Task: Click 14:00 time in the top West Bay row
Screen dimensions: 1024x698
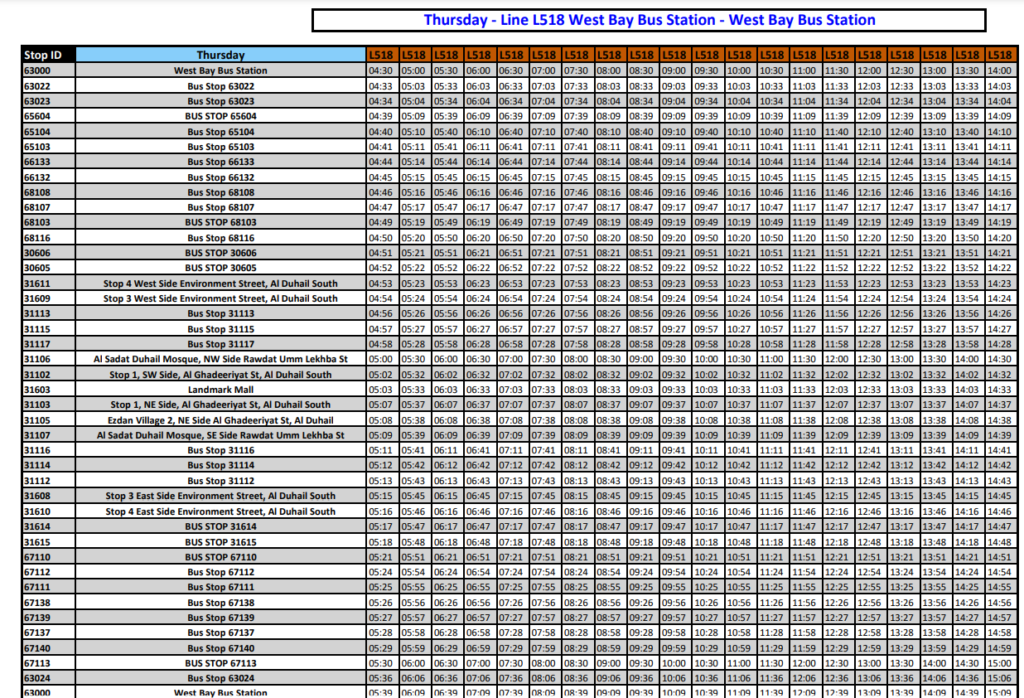Action: pos(999,71)
